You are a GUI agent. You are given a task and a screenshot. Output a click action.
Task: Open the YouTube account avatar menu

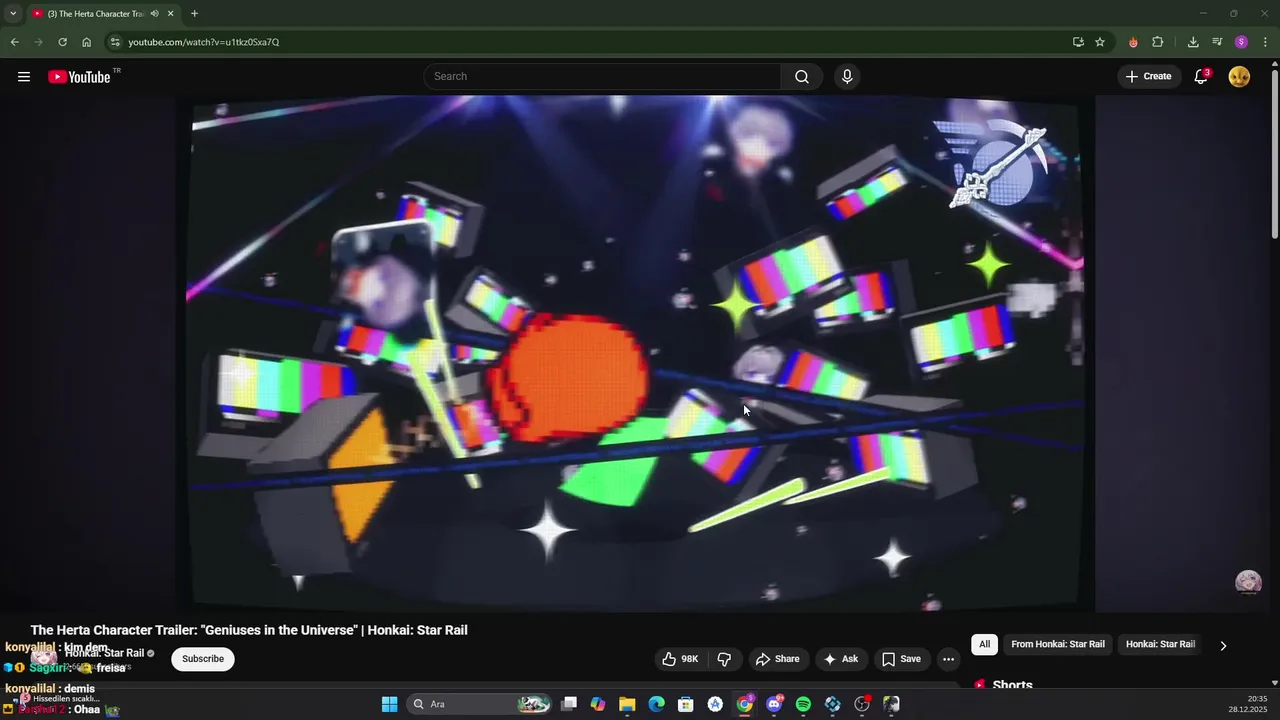point(1239,77)
